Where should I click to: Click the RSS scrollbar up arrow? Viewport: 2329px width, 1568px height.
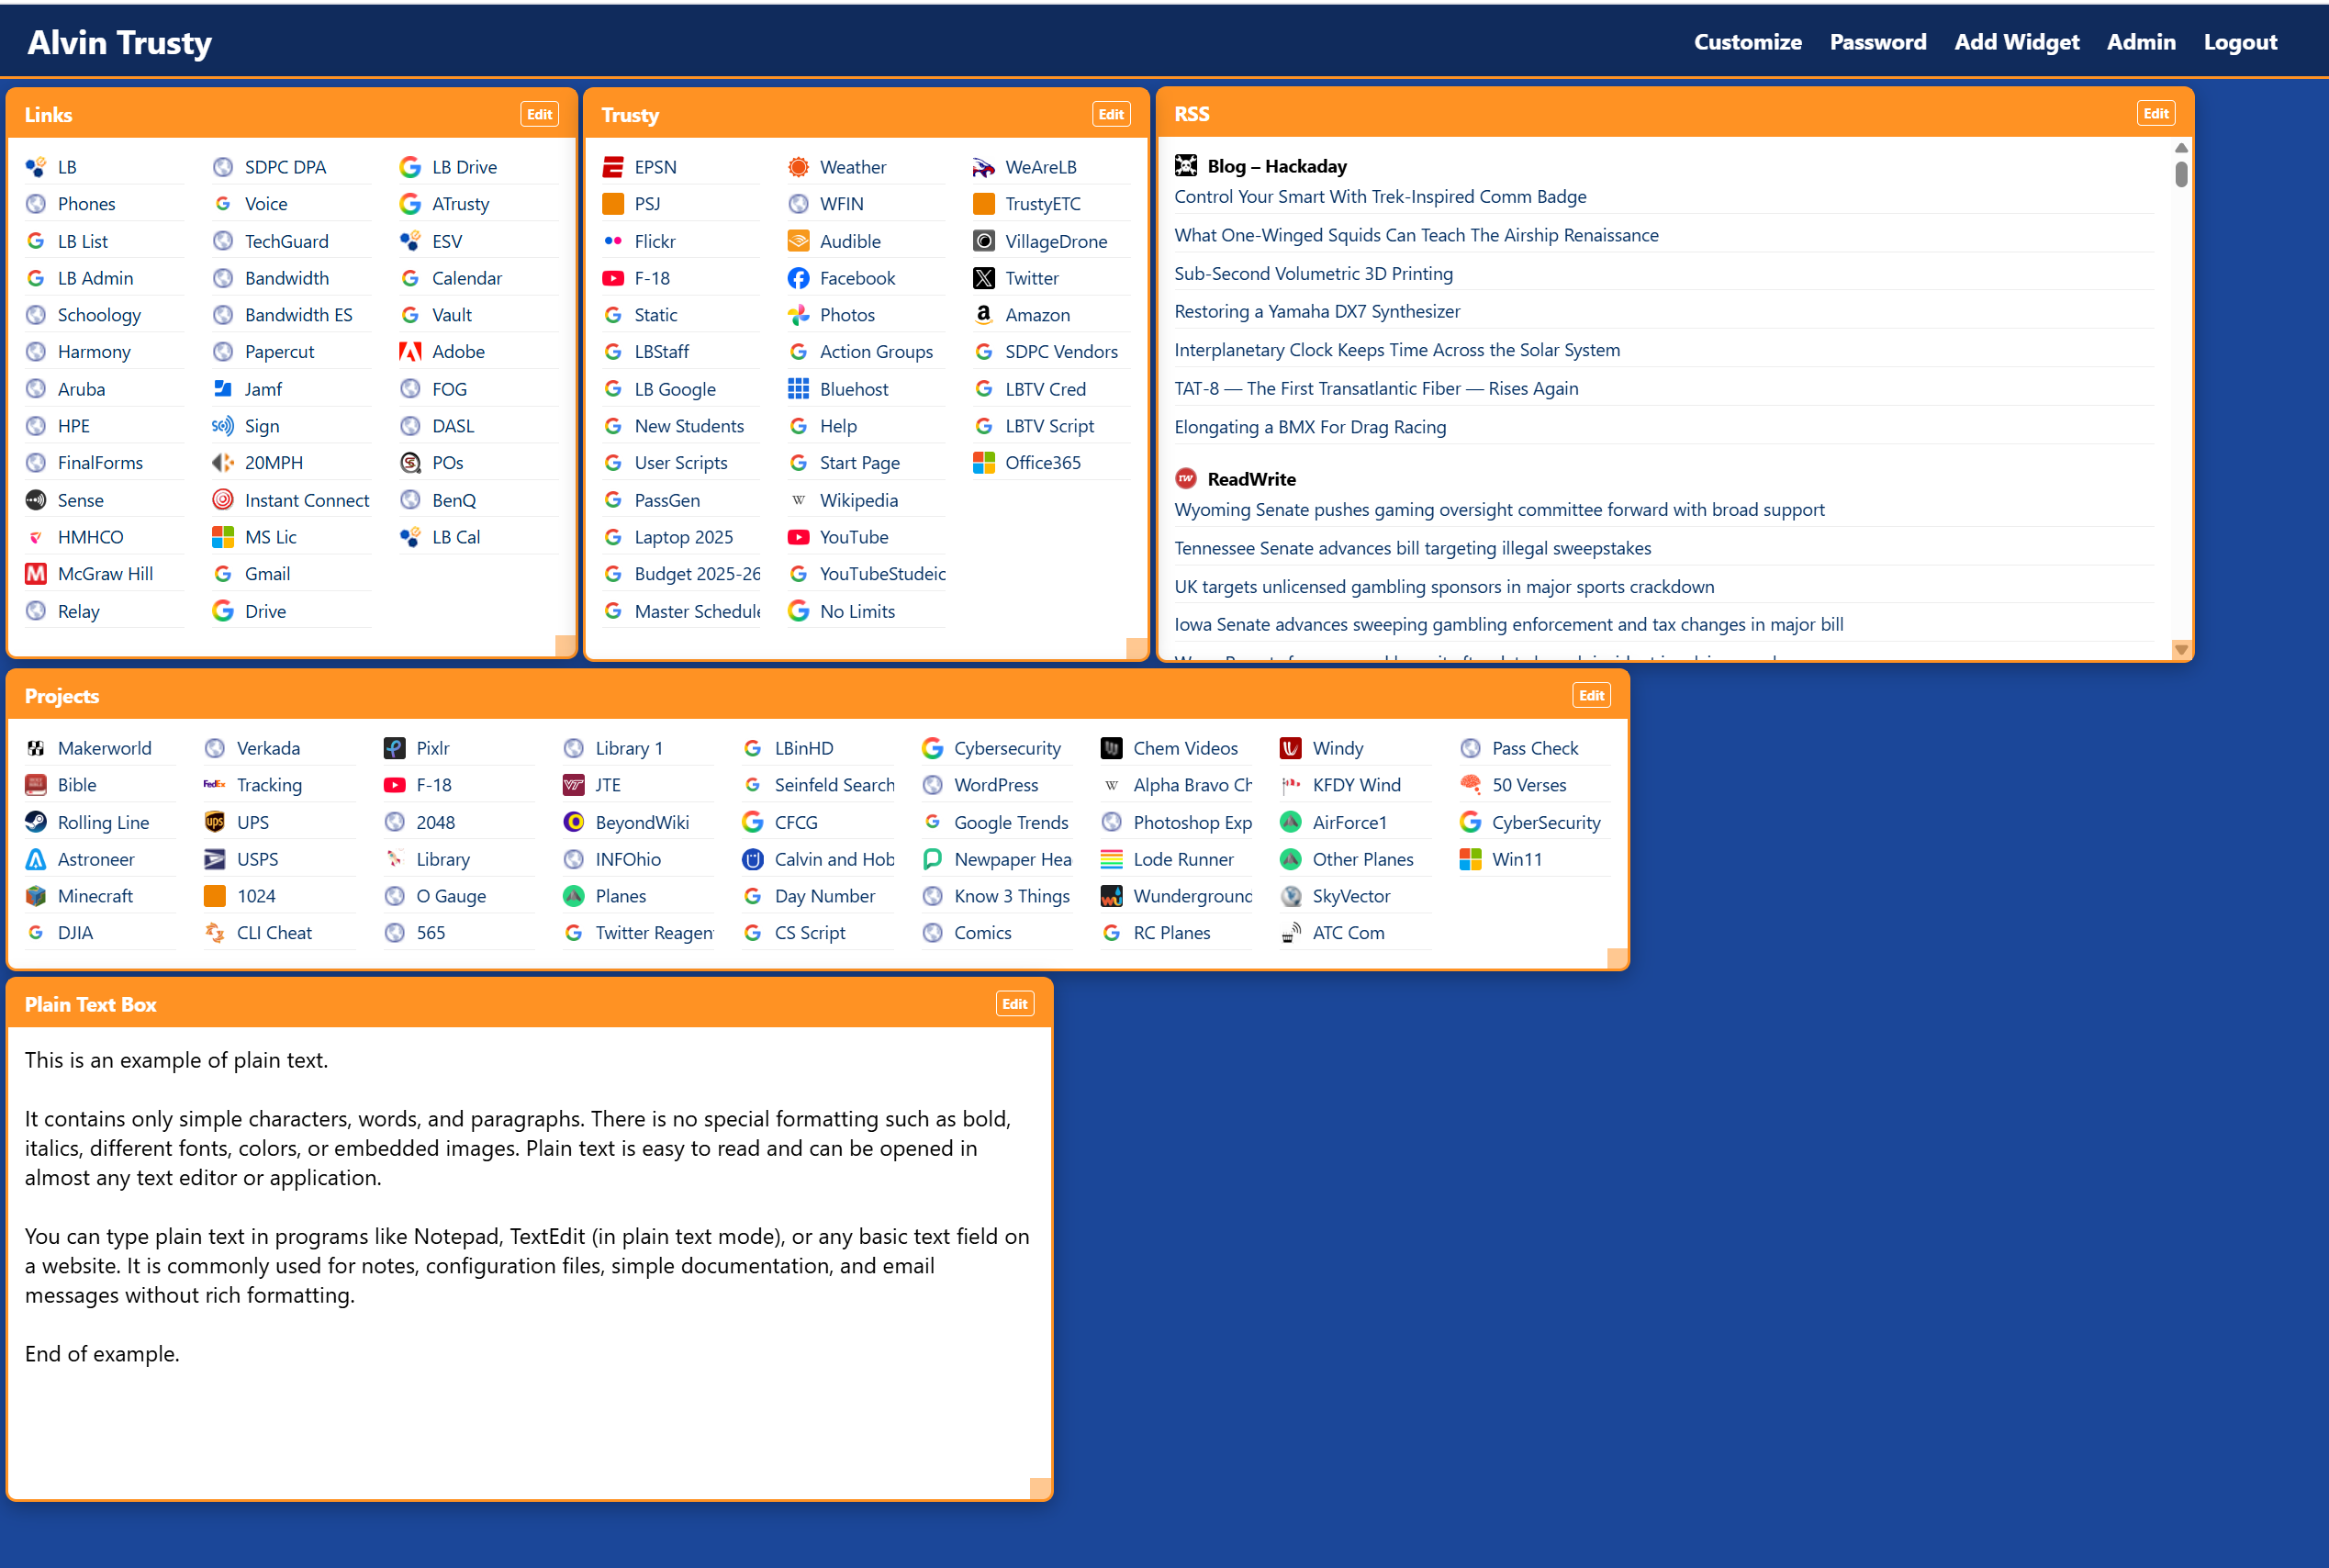(x=2181, y=148)
